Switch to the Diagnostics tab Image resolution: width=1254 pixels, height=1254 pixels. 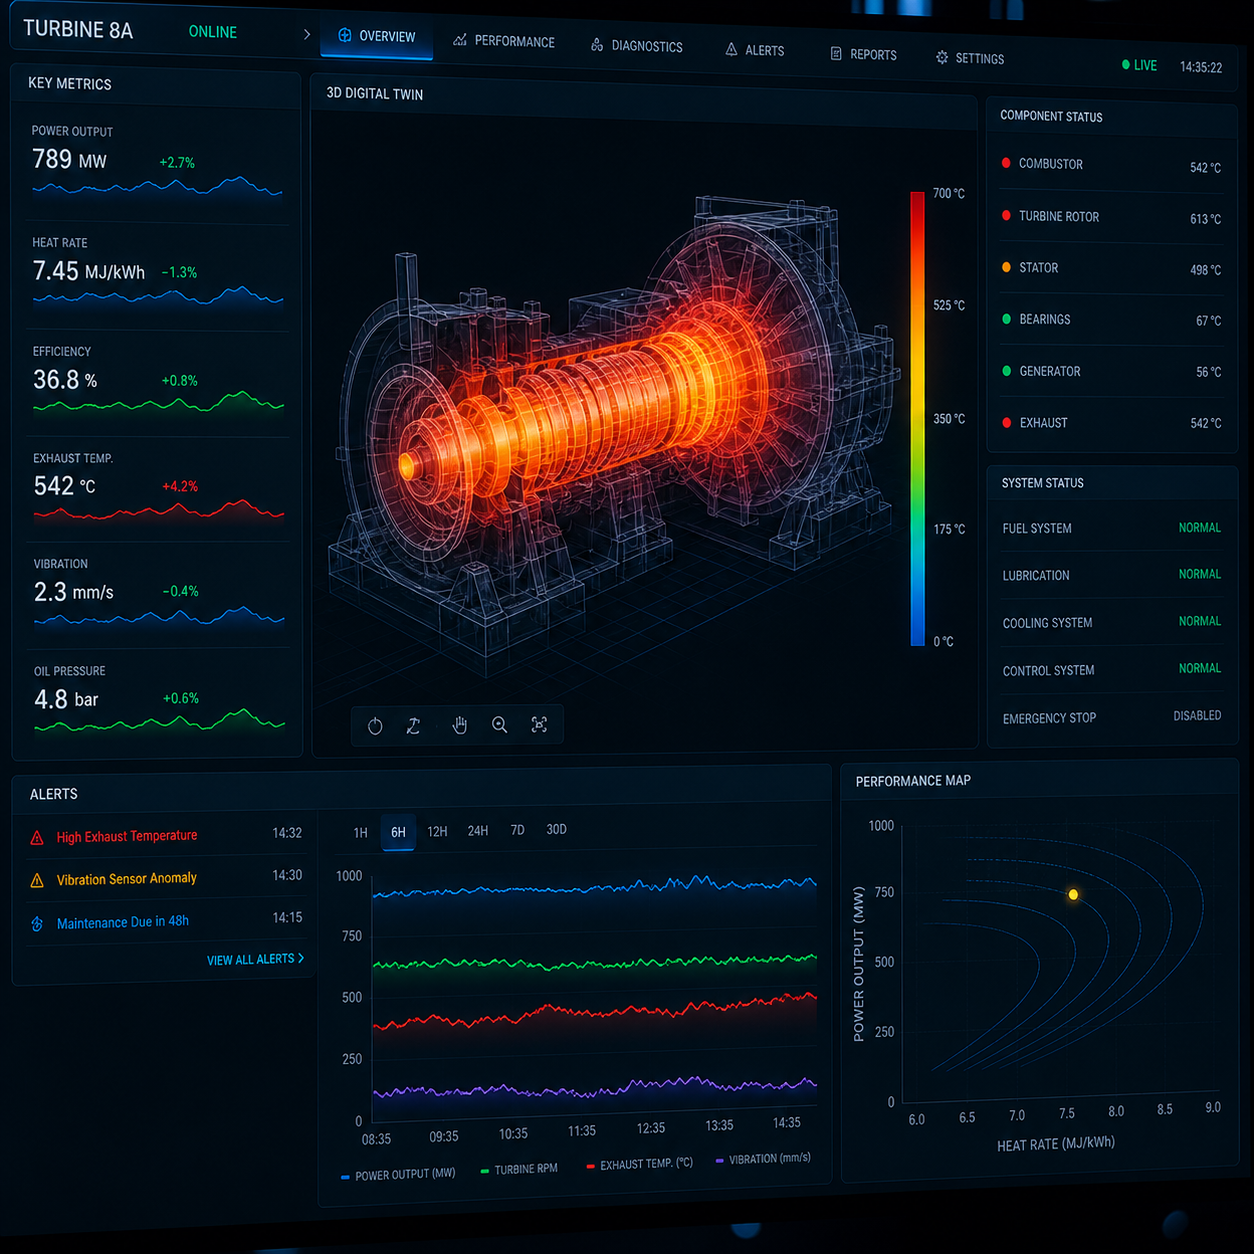[x=637, y=46]
